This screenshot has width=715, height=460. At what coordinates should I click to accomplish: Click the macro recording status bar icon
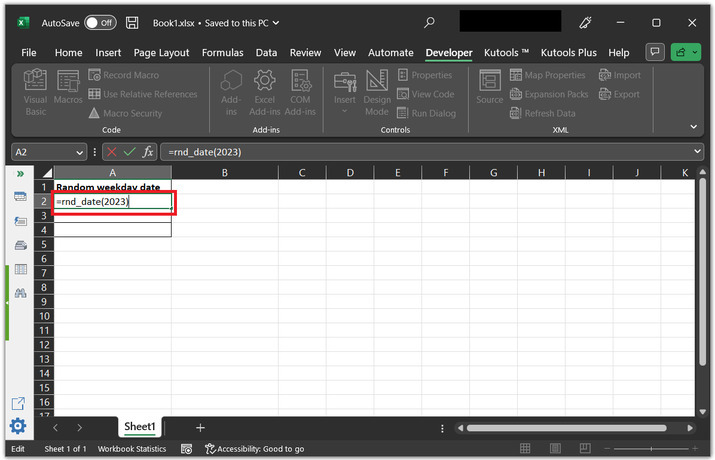[x=186, y=449]
